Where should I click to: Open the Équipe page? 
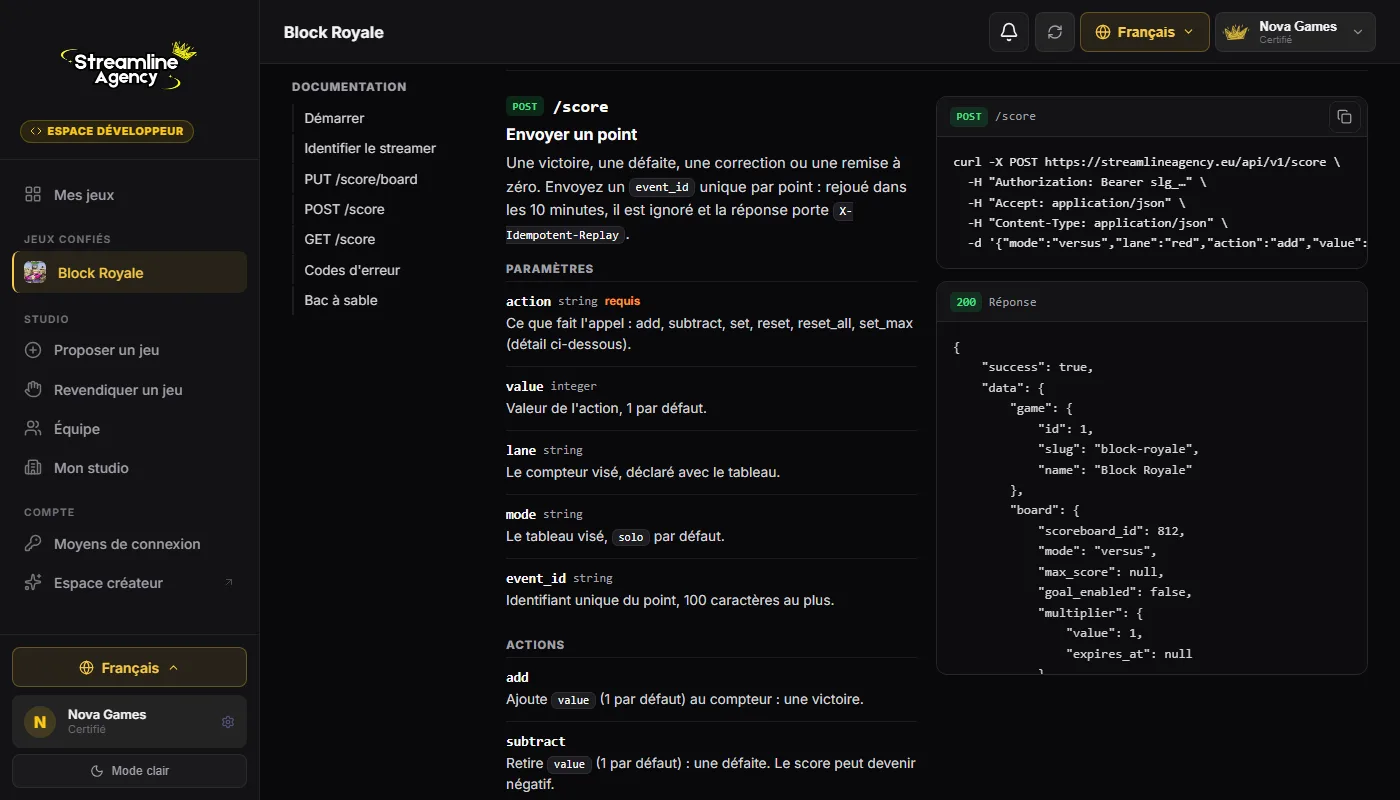(x=129, y=429)
